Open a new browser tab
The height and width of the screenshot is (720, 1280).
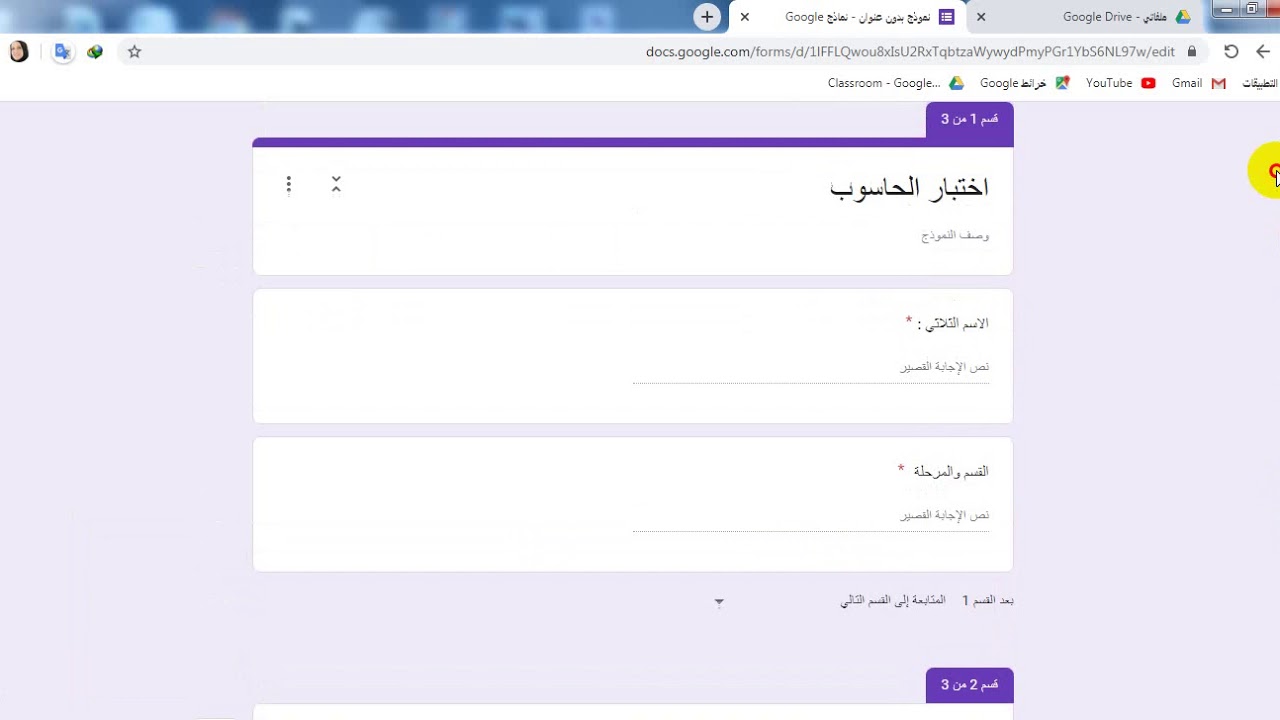[x=707, y=17]
